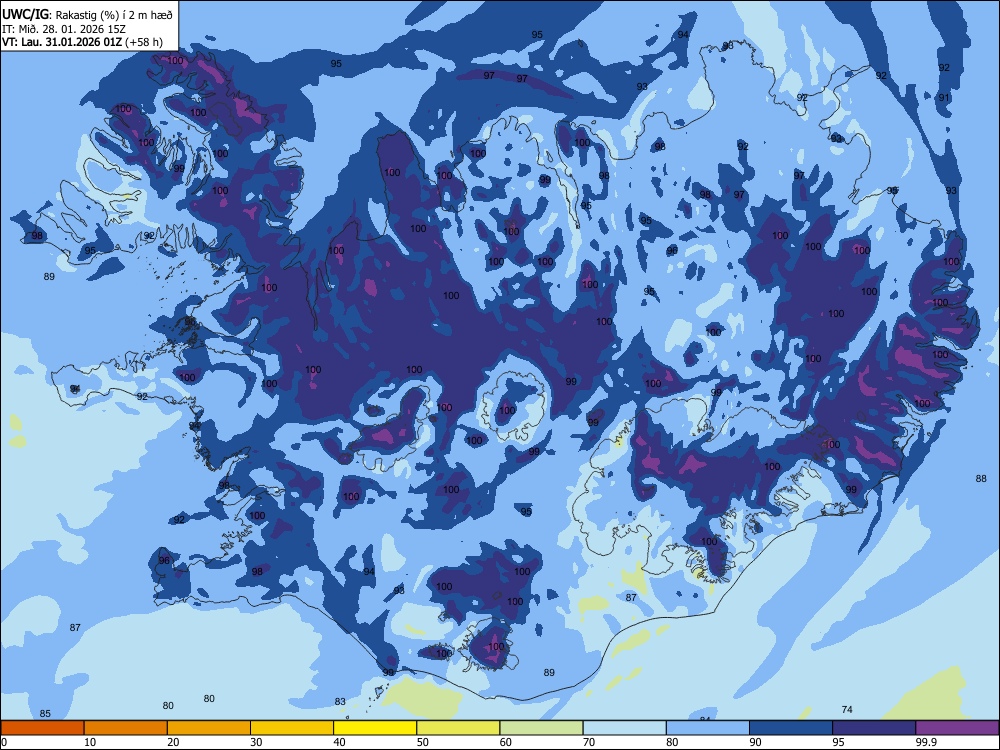
Task: Click the pale yellow 50–60 legend swatch
Action: coord(458,728)
